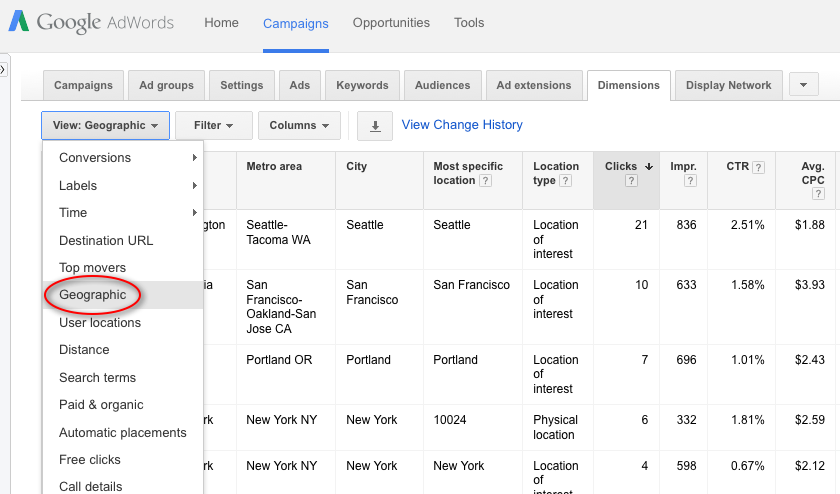Click the Clicks sort arrow
This screenshot has width=840, height=494.
[649, 167]
